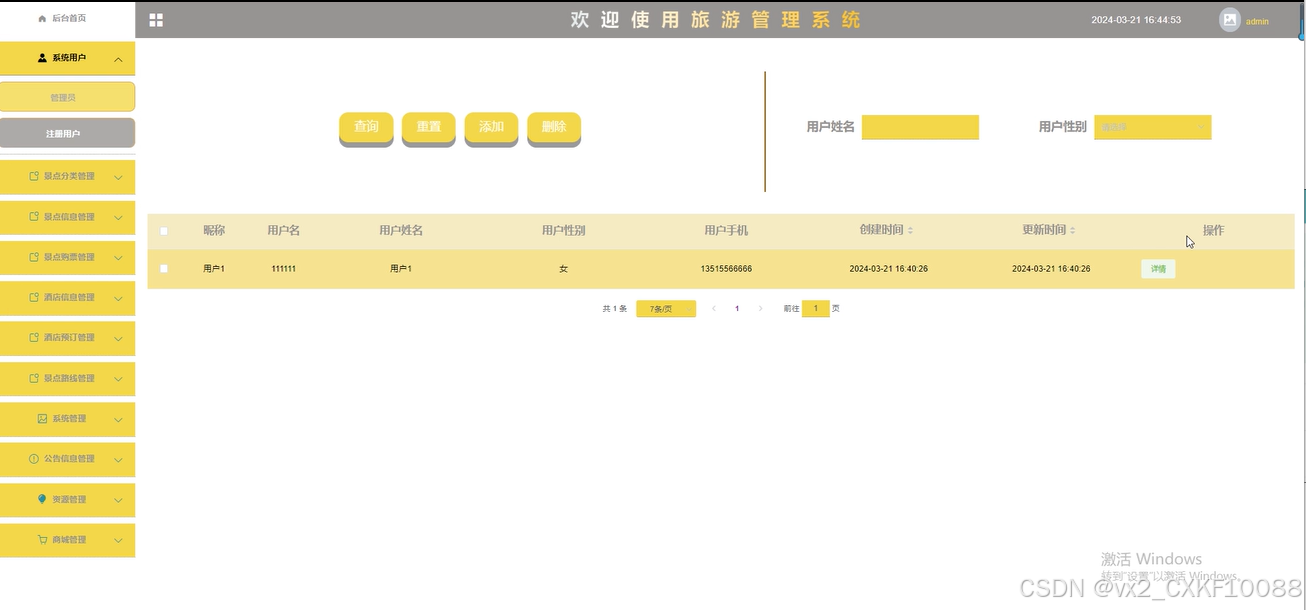The width and height of the screenshot is (1306, 610).
Task: Toggle the sidebar grid icon in header
Action: point(156,20)
